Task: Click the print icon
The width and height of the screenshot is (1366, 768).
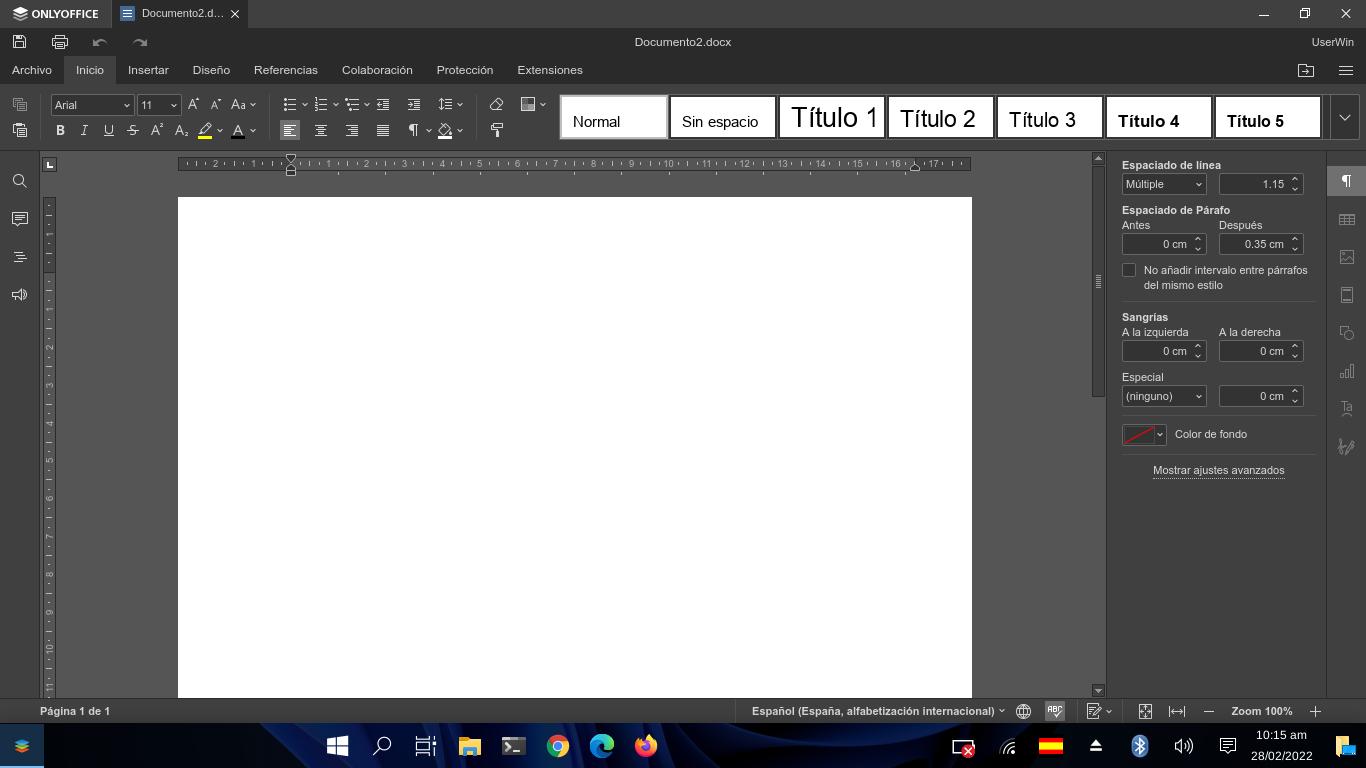Action: tap(60, 42)
